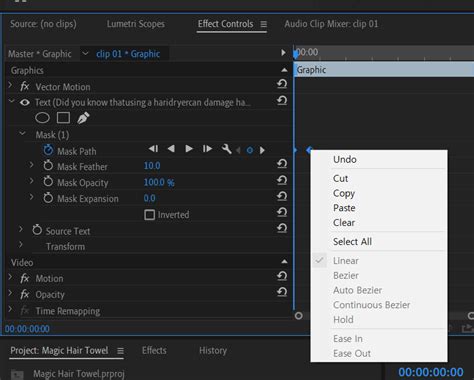The width and height of the screenshot is (474, 380).
Task: Open the Effects tab
Action: [154, 351]
